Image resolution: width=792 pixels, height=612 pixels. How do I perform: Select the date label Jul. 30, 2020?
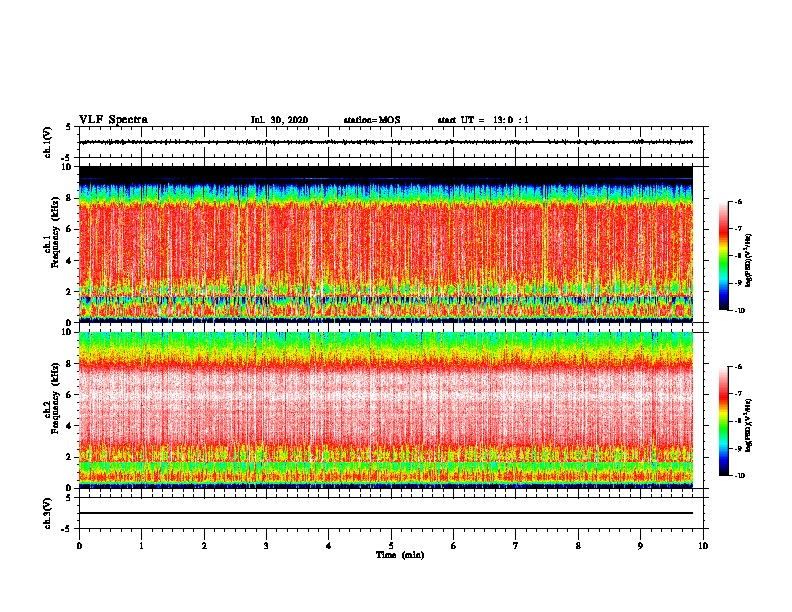[x=279, y=120]
